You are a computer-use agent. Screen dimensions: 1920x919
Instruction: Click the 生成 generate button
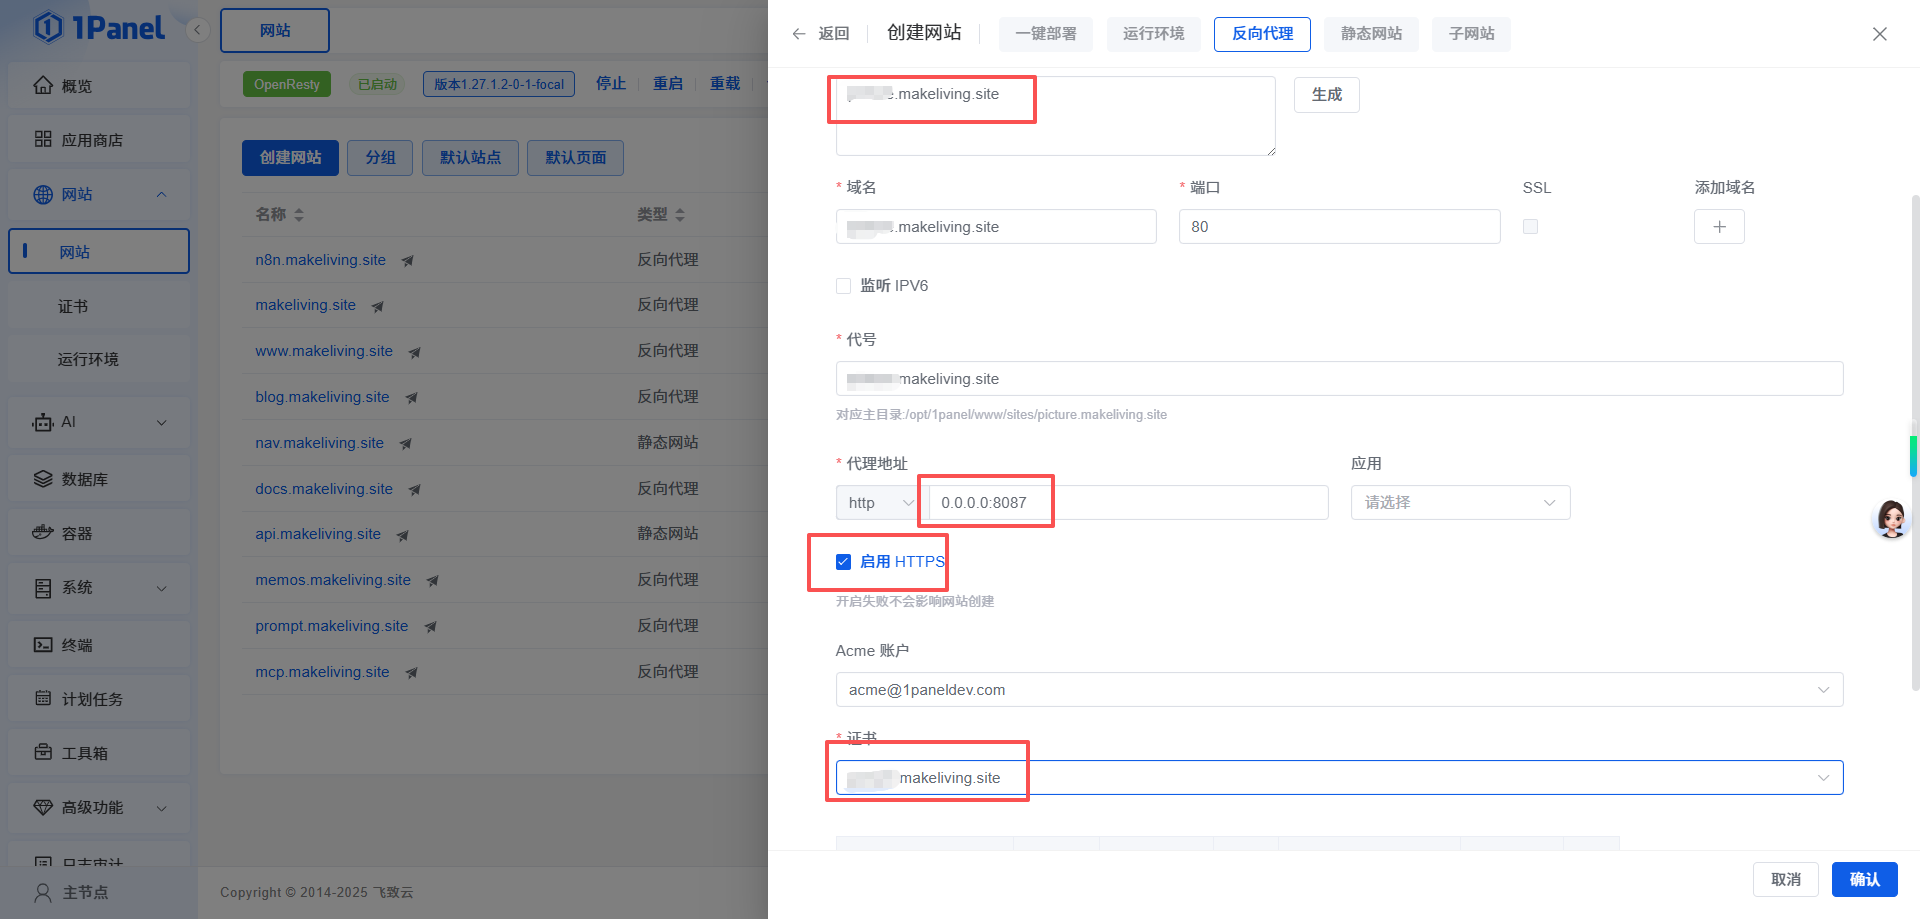[x=1326, y=95]
